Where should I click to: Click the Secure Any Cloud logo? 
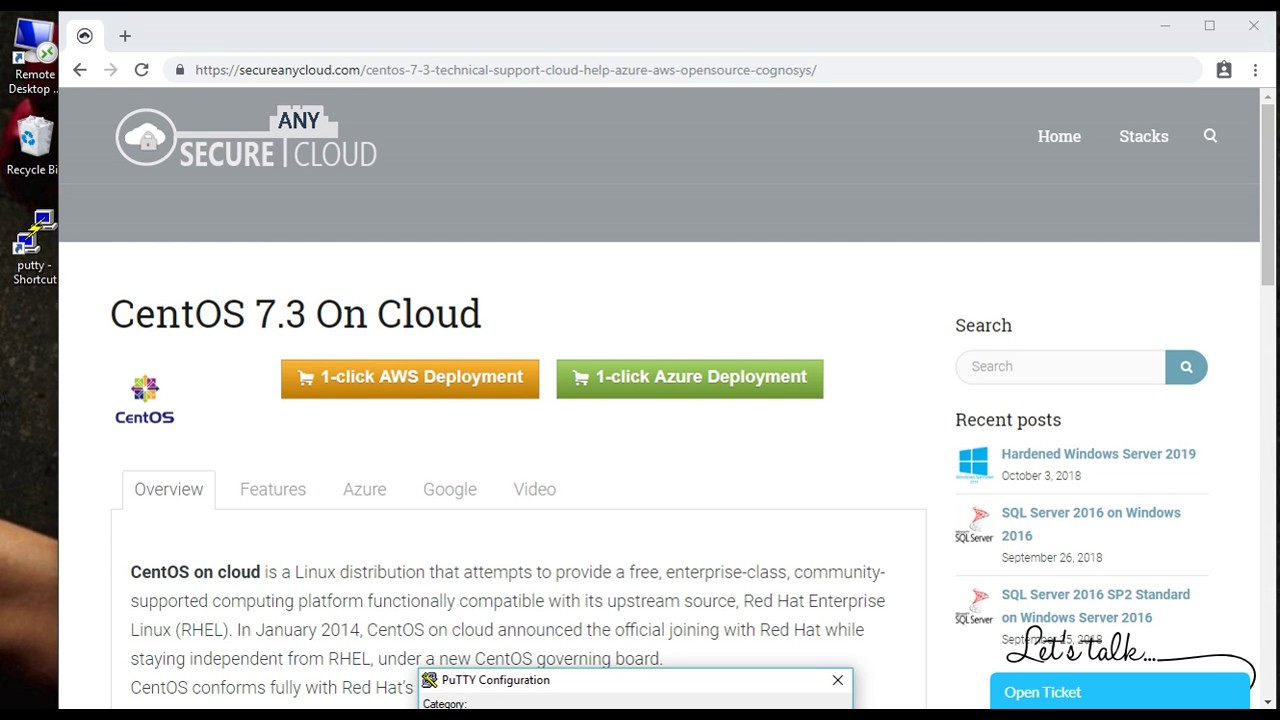click(246, 137)
